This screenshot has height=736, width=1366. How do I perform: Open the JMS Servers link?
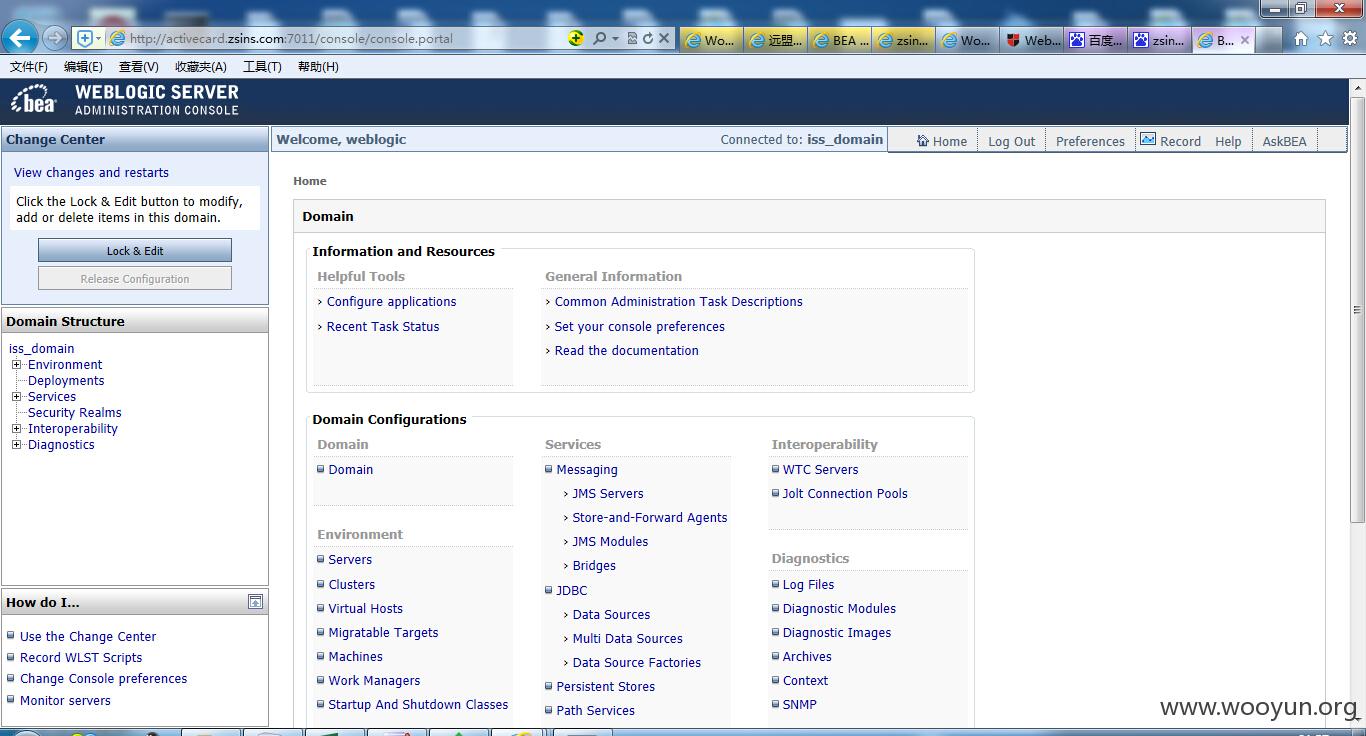[x=608, y=493]
